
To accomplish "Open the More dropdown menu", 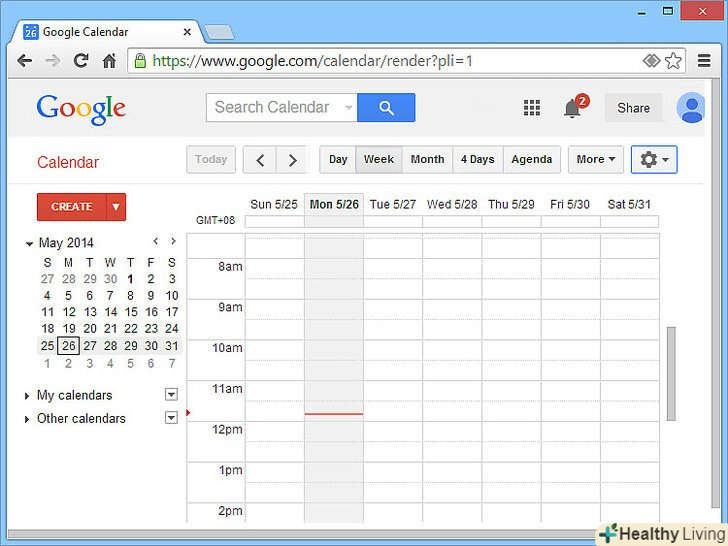I will (x=596, y=160).
